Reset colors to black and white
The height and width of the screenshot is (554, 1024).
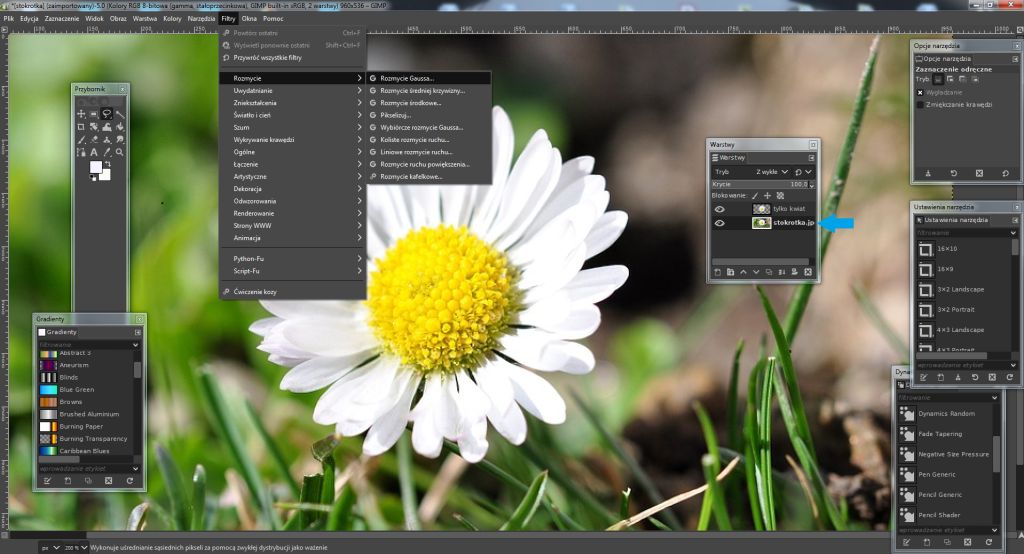tap(93, 178)
